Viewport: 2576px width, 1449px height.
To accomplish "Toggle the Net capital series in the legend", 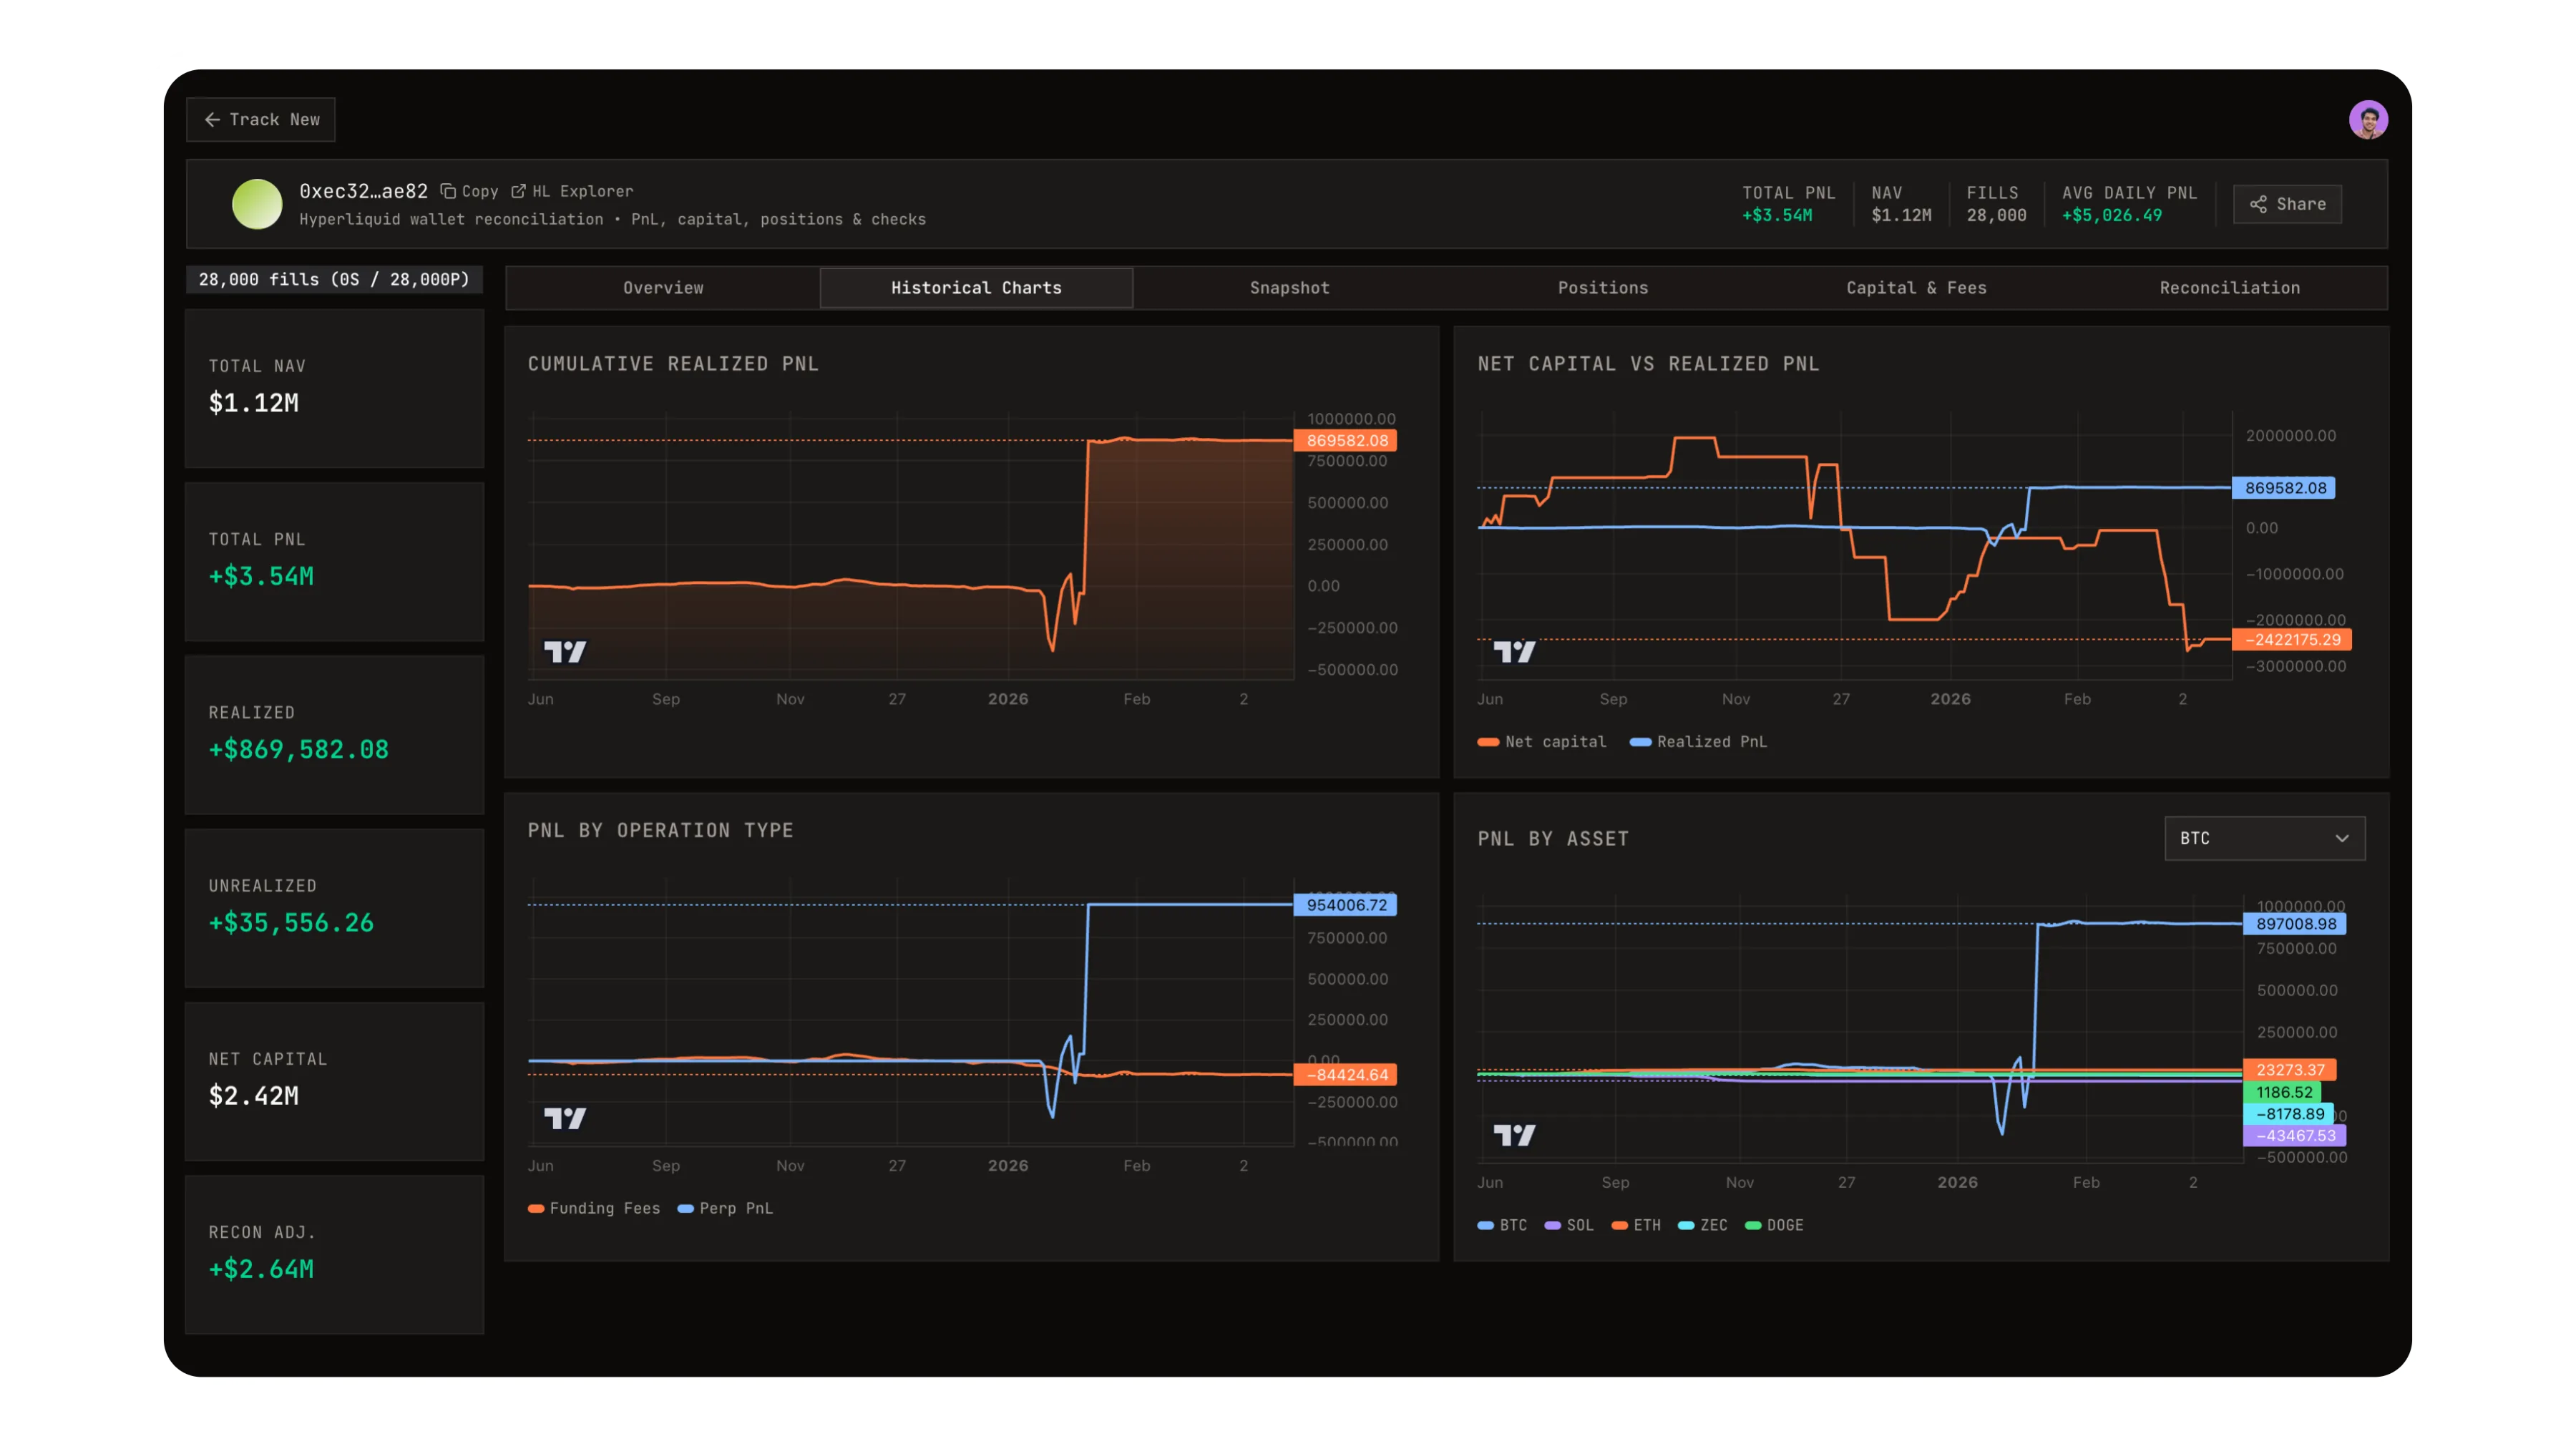I will pyautogui.click(x=1545, y=741).
